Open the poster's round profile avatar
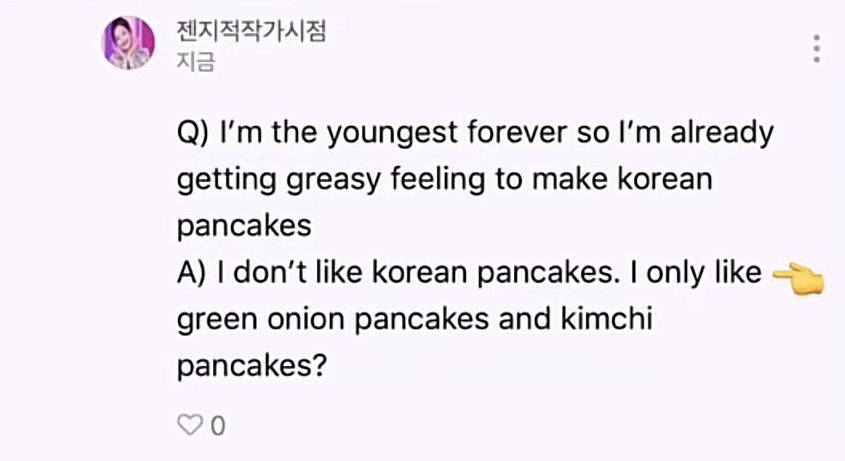 pyautogui.click(x=128, y=43)
